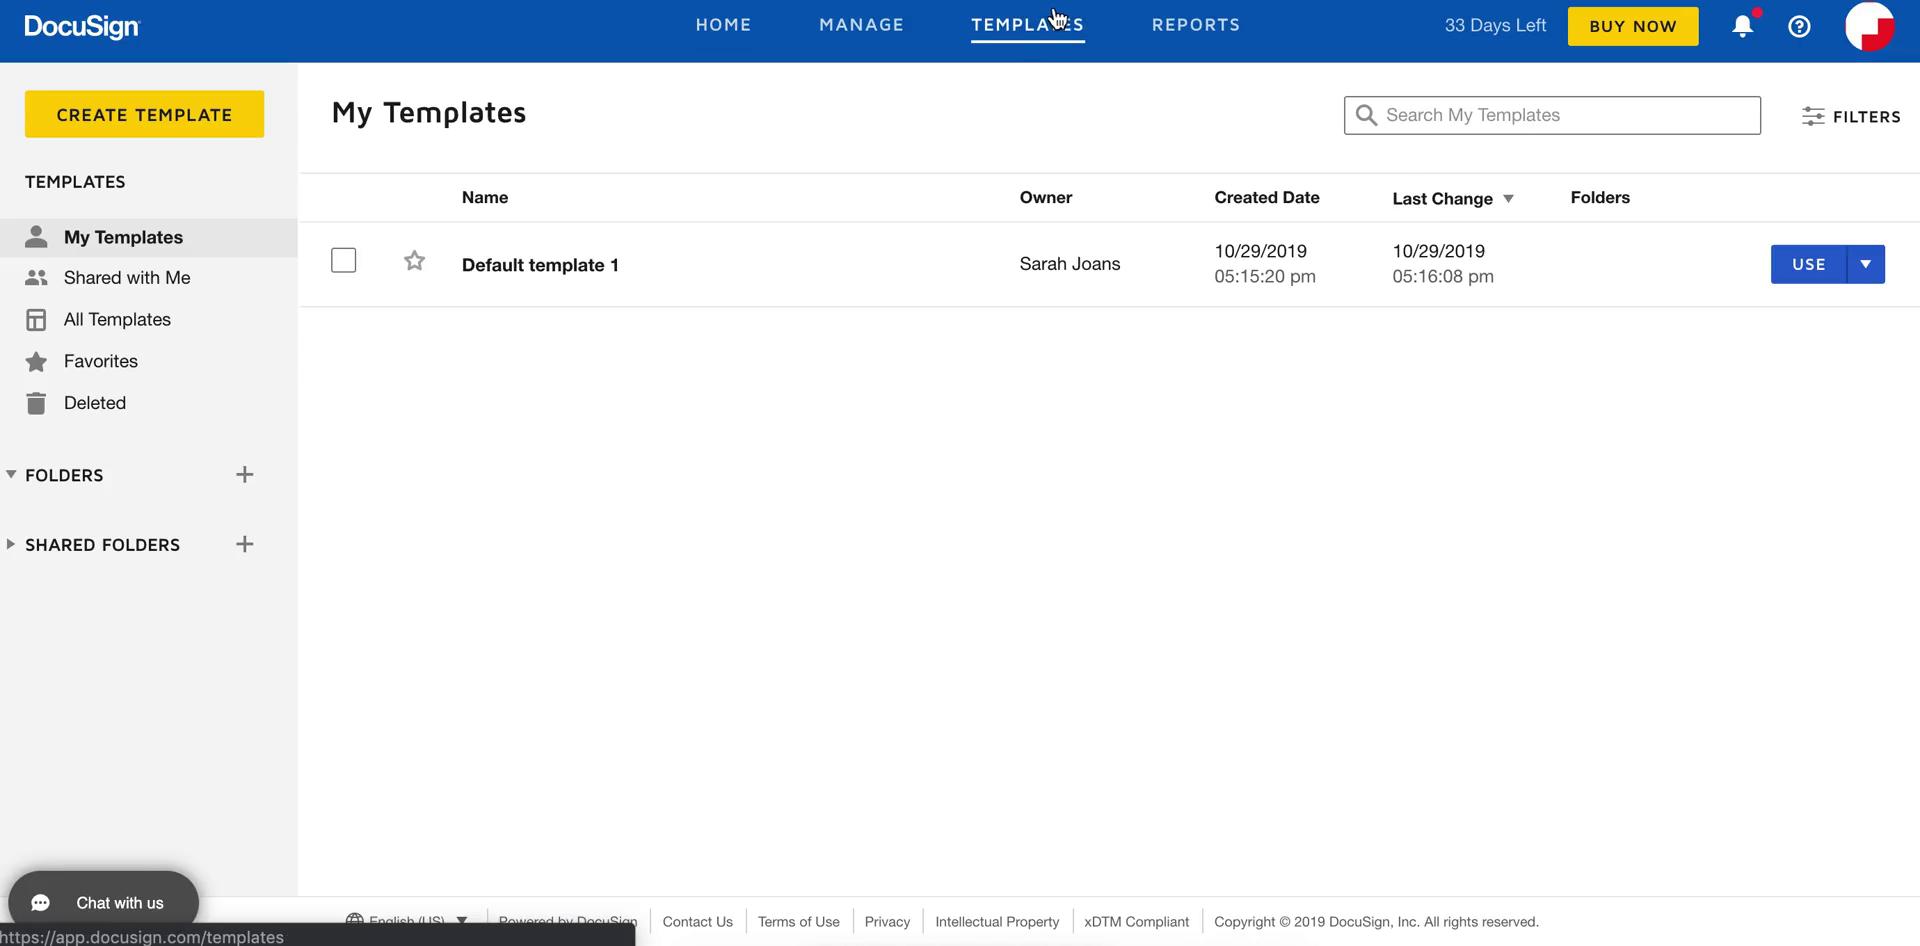
Task: Open the All Templates grid icon
Action: (37, 319)
